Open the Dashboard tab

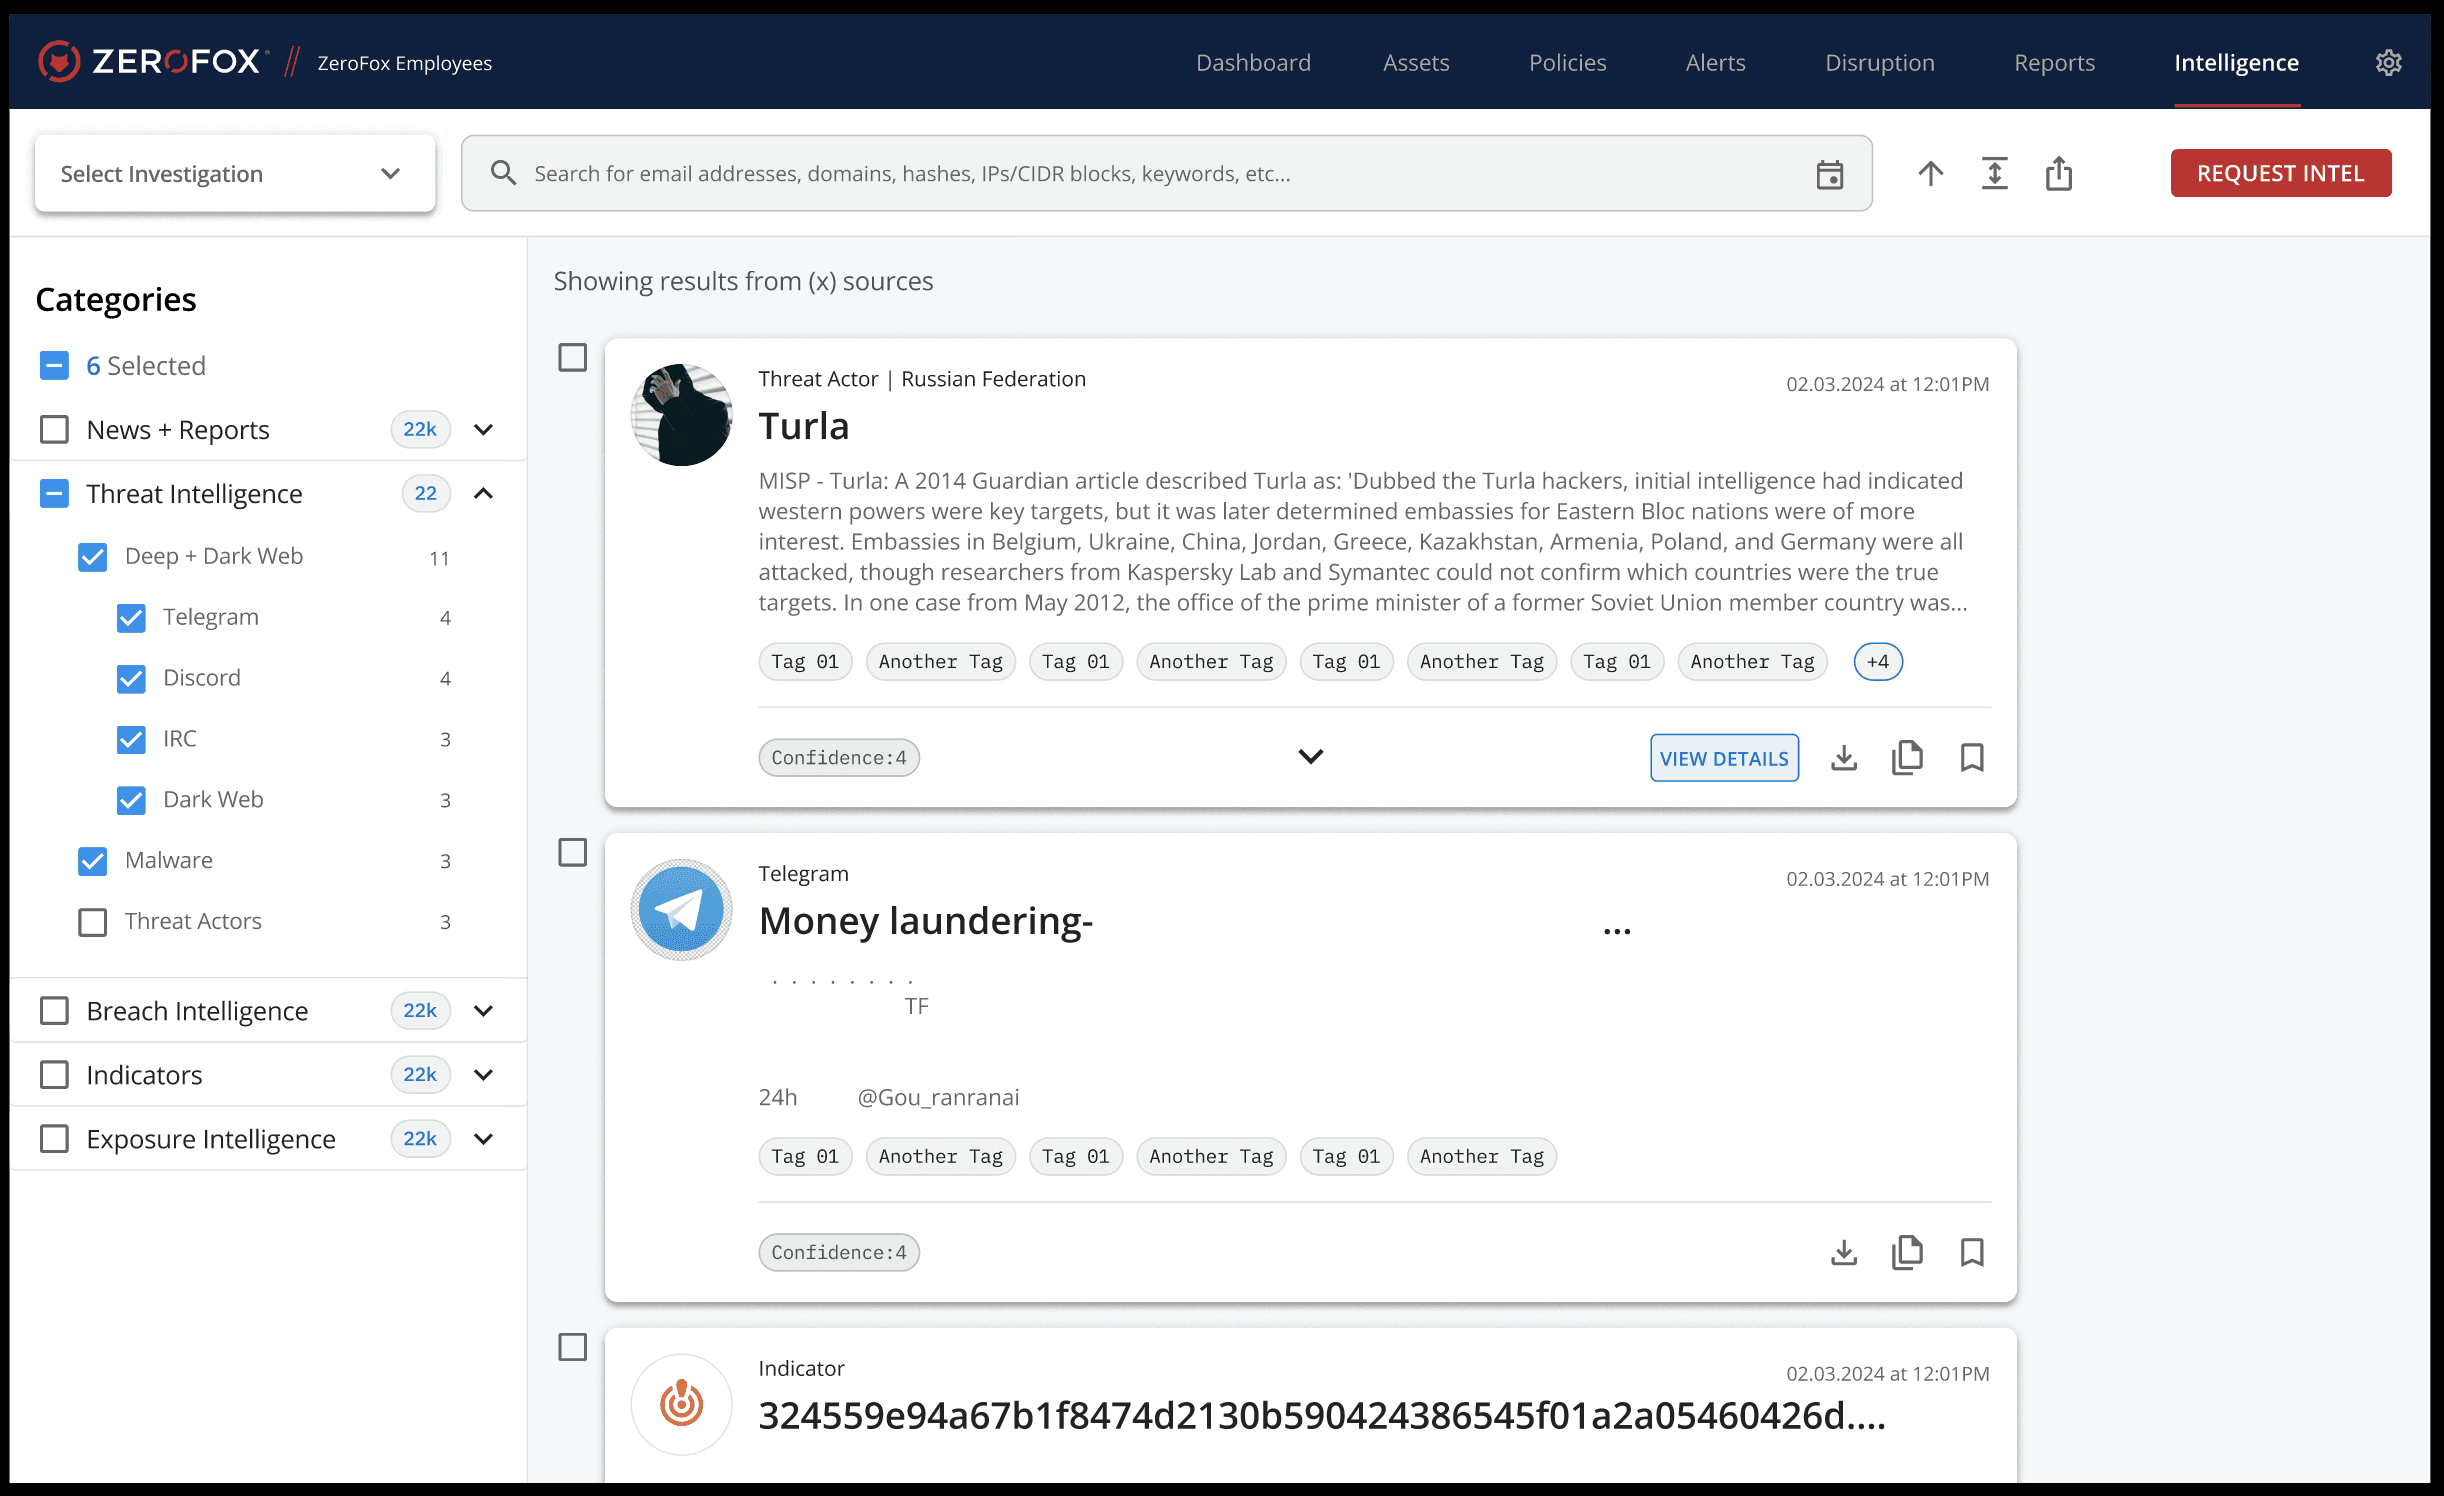[x=1253, y=63]
